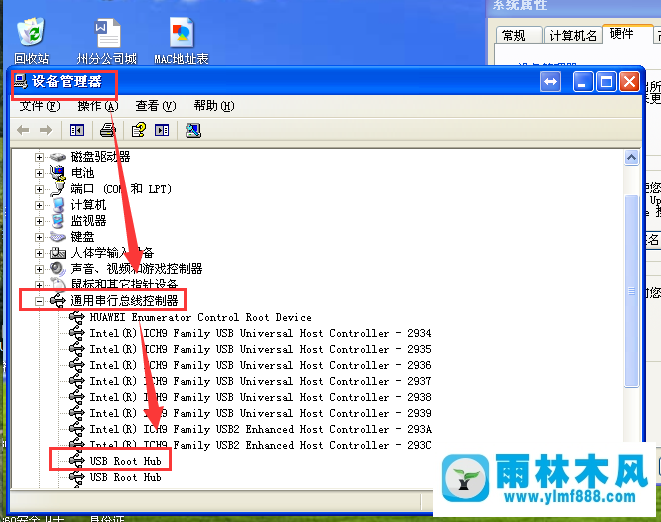This screenshot has width=661, height=522.
Task: Expand the 磁盘驱动器 node
Action: [39, 157]
